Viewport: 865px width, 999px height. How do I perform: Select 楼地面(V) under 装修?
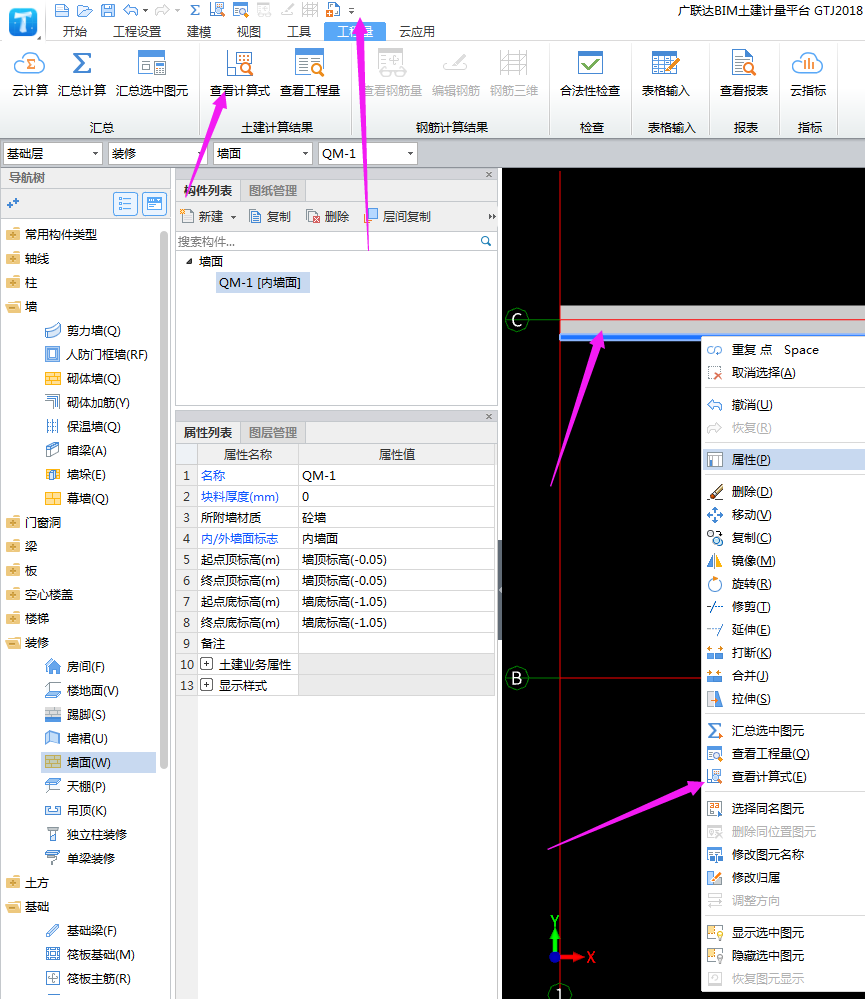[x=92, y=691]
